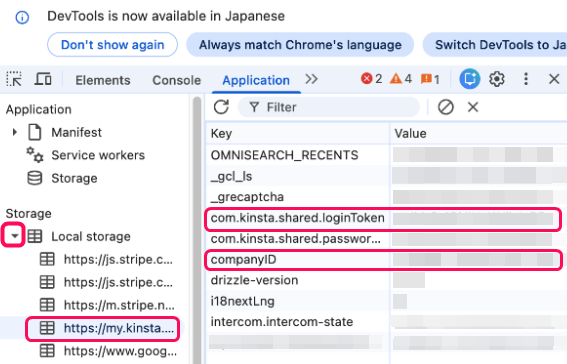Collapse the Local storage tree arrow
567x364 pixels.
[x=14, y=236]
